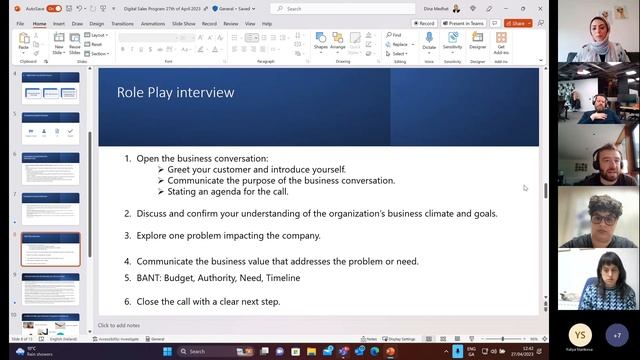640x360 pixels.
Task: Switch to the Transitions tab
Action: click(x=122, y=24)
